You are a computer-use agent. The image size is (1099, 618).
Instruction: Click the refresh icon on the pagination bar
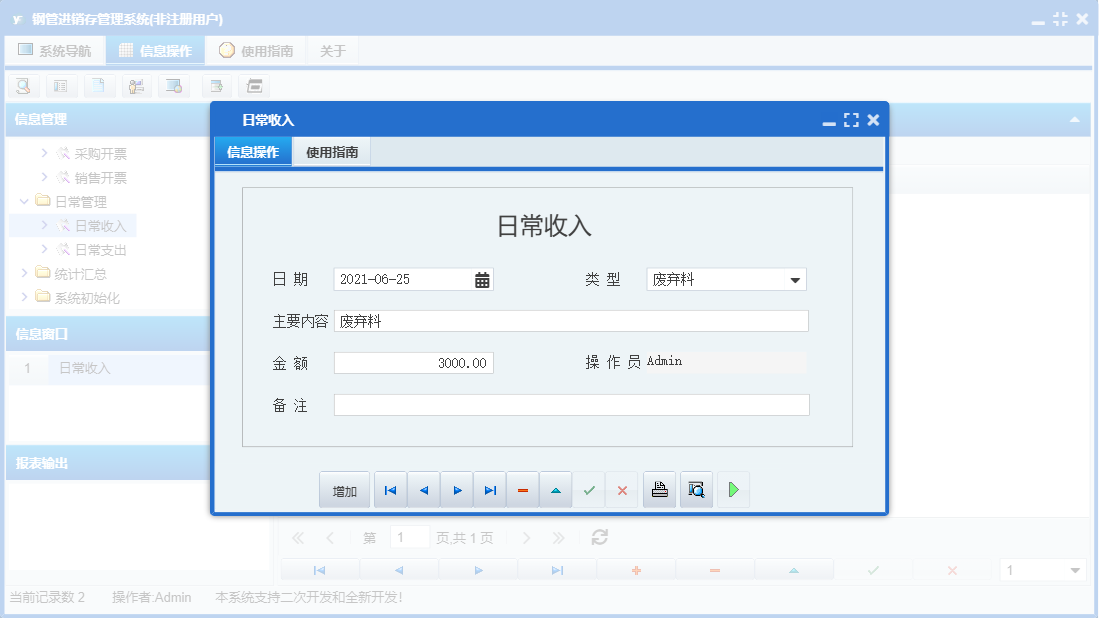599,537
